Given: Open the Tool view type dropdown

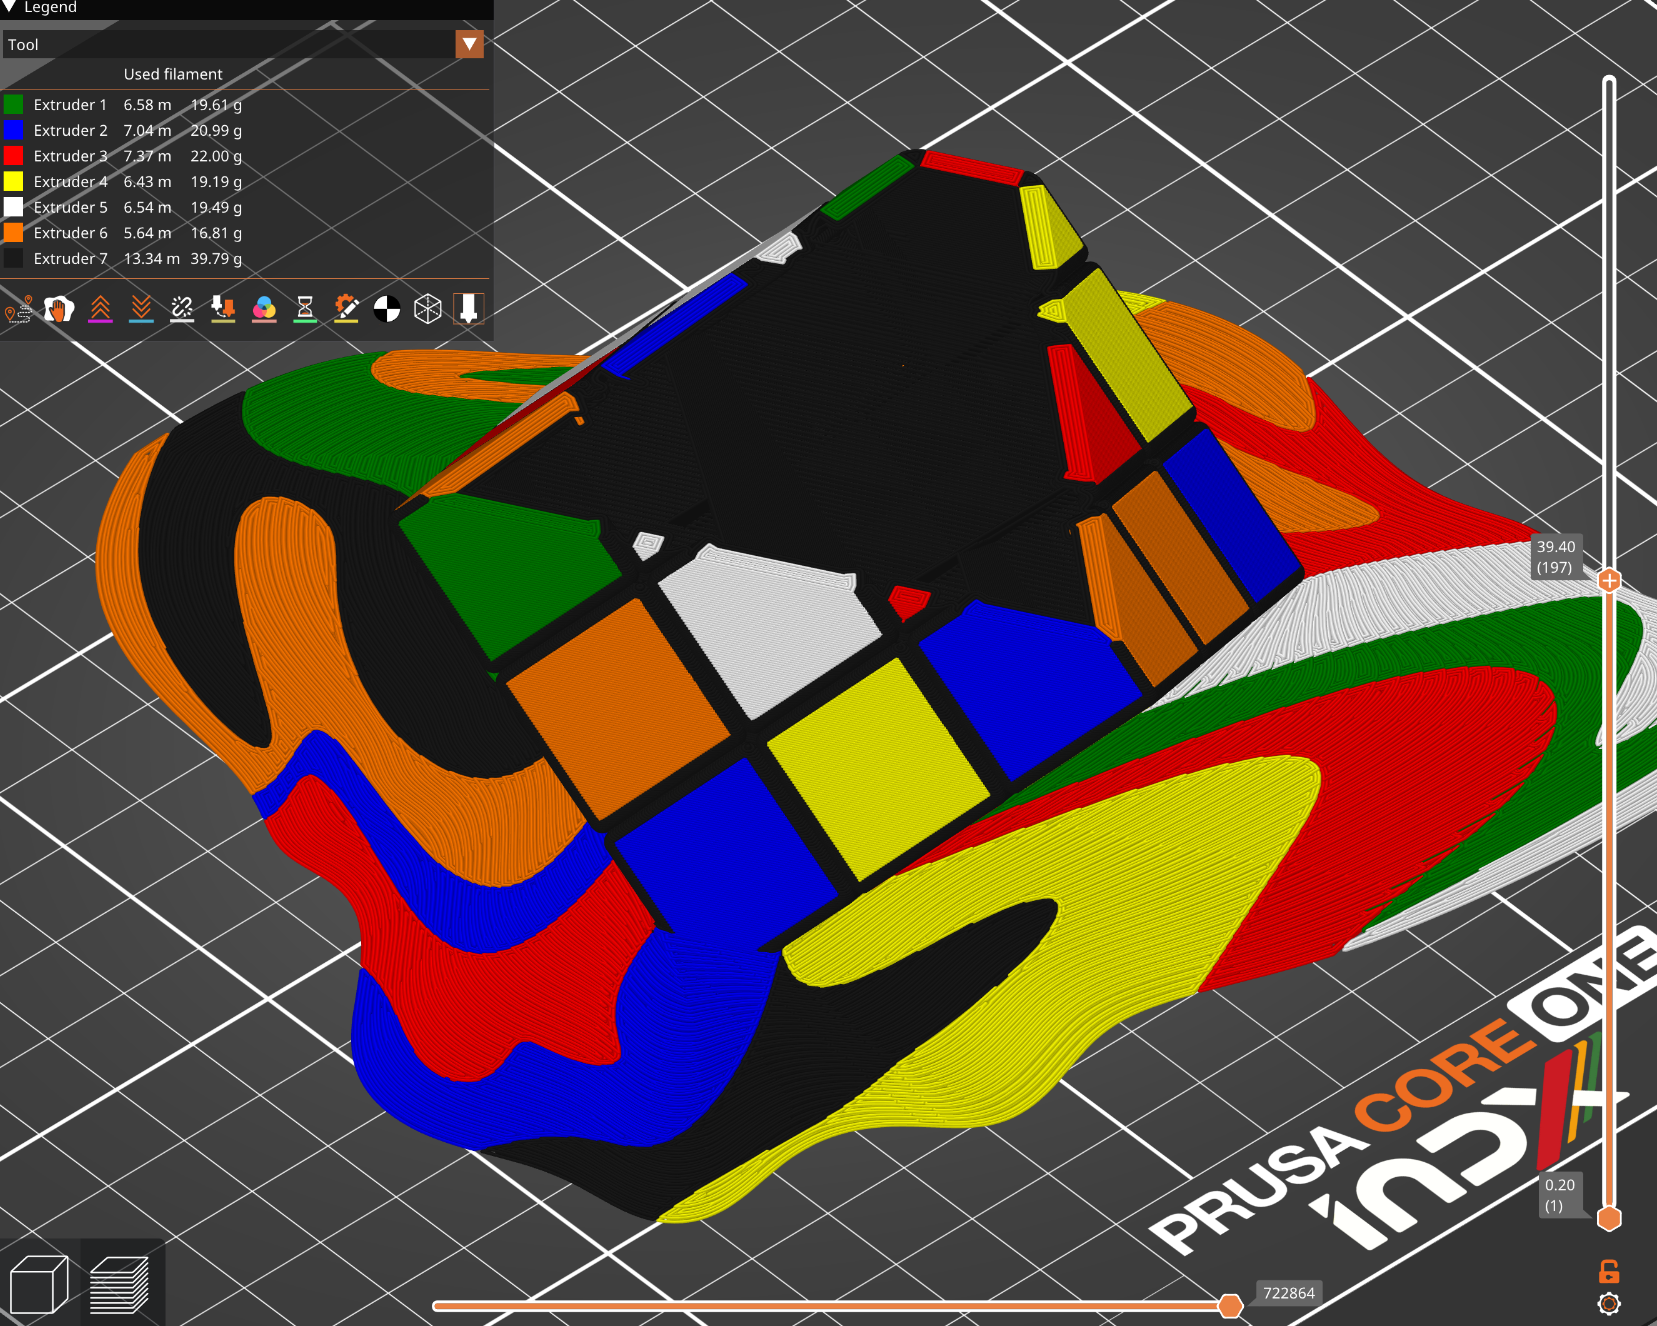Looking at the screenshot, I should (244, 44).
